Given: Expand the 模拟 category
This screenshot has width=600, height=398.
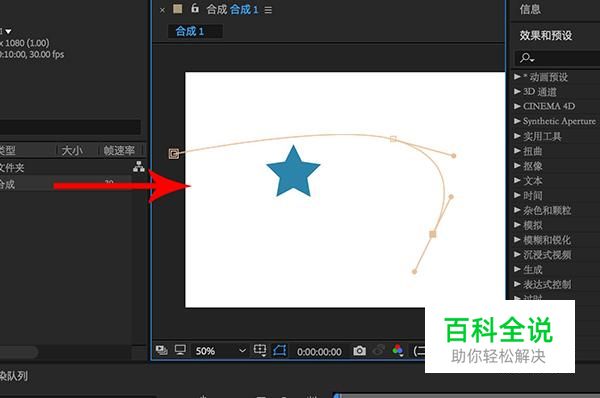Looking at the screenshot, I should 517,225.
